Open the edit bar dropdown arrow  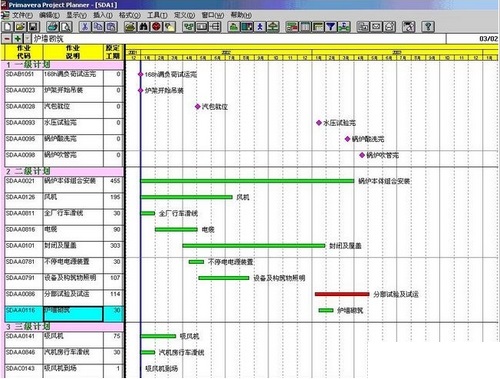27,39
